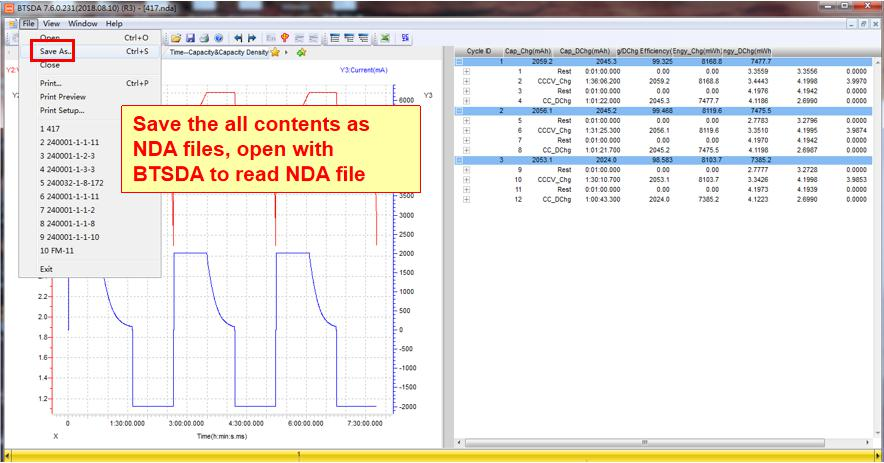Open small arrow dropdown after yellow star
884x463 pixels.
pos(286,52)
